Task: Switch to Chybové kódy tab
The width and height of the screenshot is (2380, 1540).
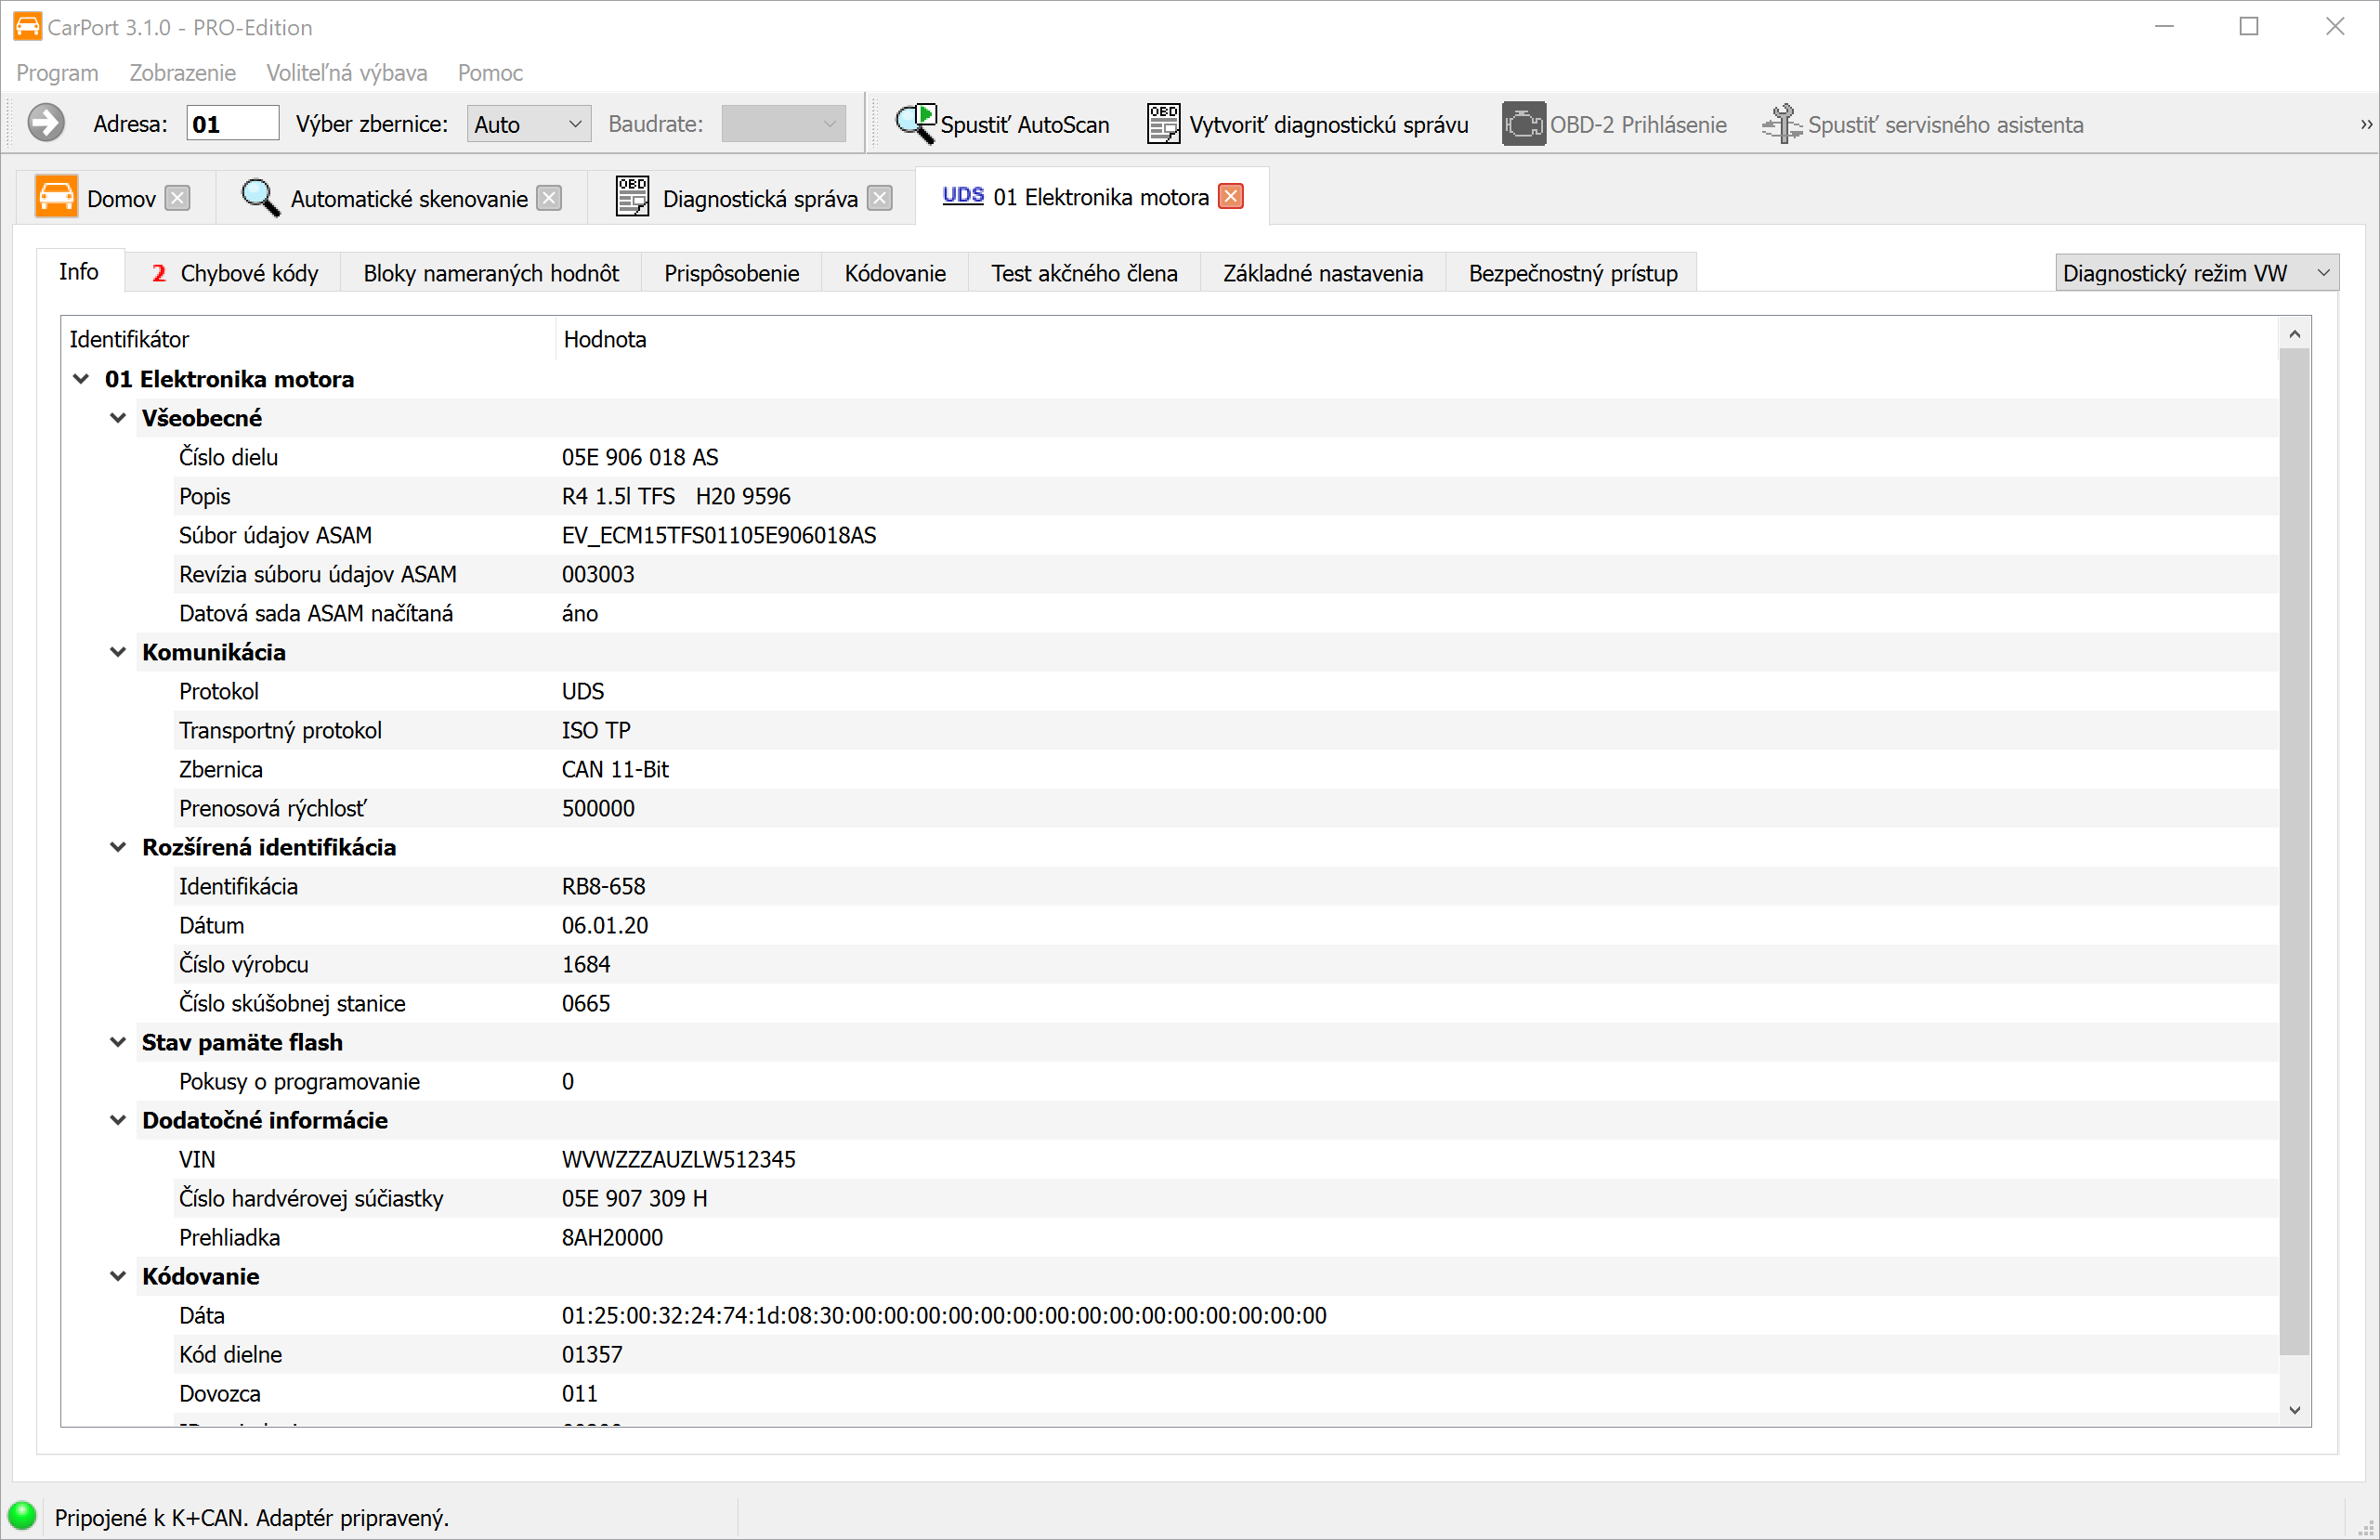Action: click(x=234, y=273)
